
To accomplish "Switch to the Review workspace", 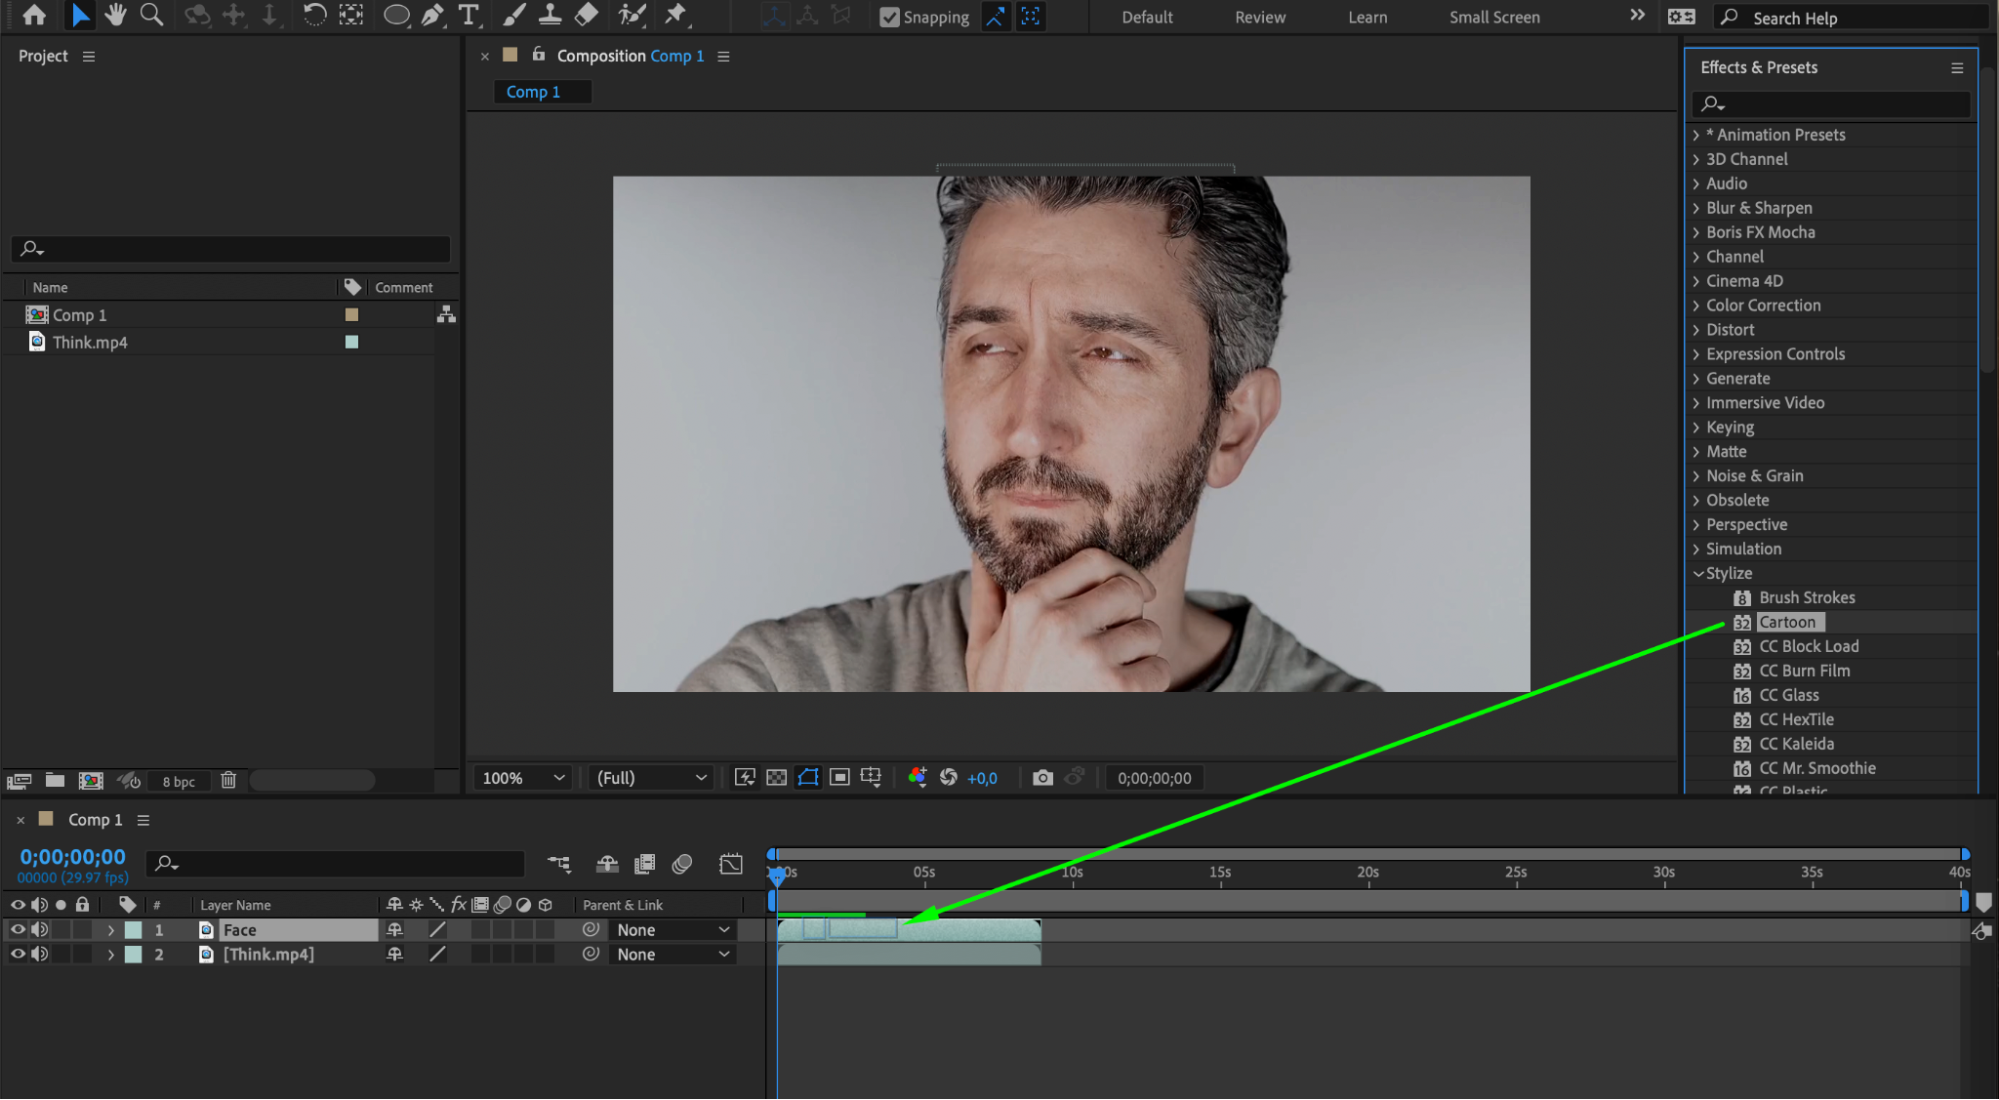I will click(1259, 17).
